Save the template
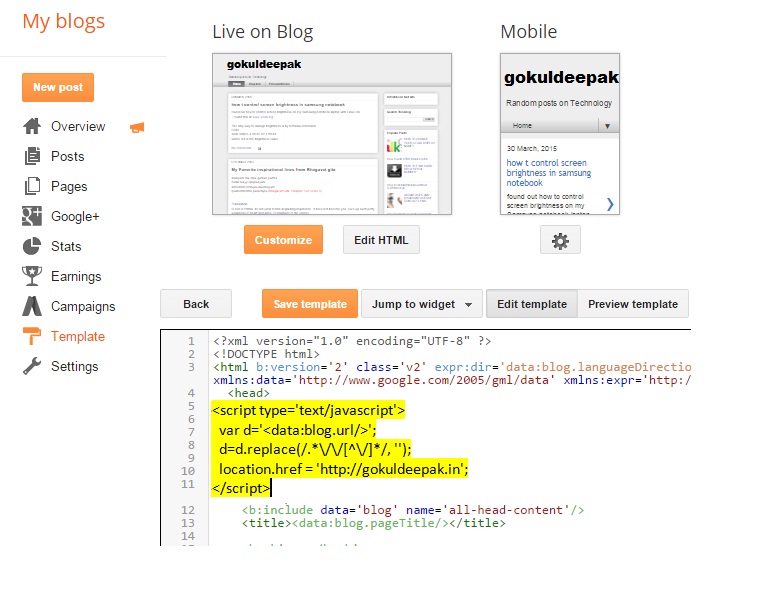772x592 pixels. (x=310, y=304)
